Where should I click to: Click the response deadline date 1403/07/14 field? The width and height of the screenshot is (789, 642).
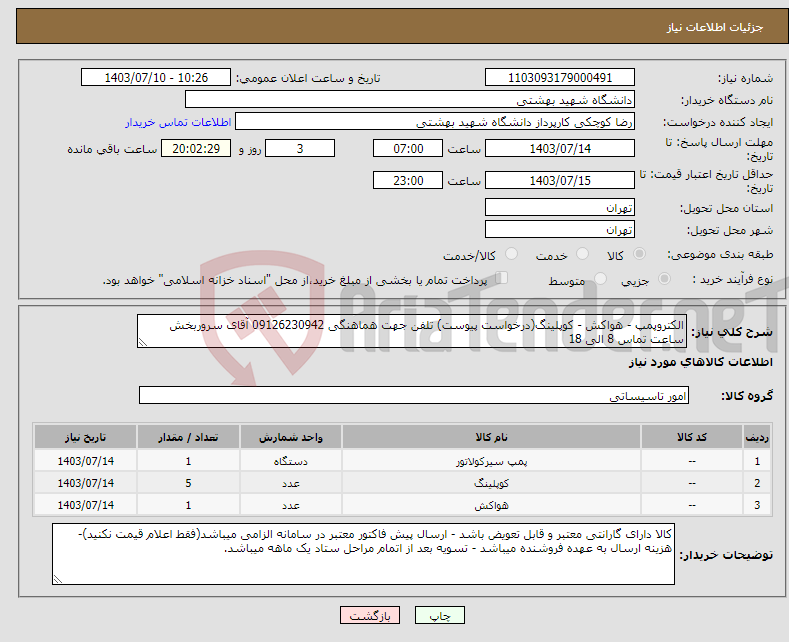point(560,148)
